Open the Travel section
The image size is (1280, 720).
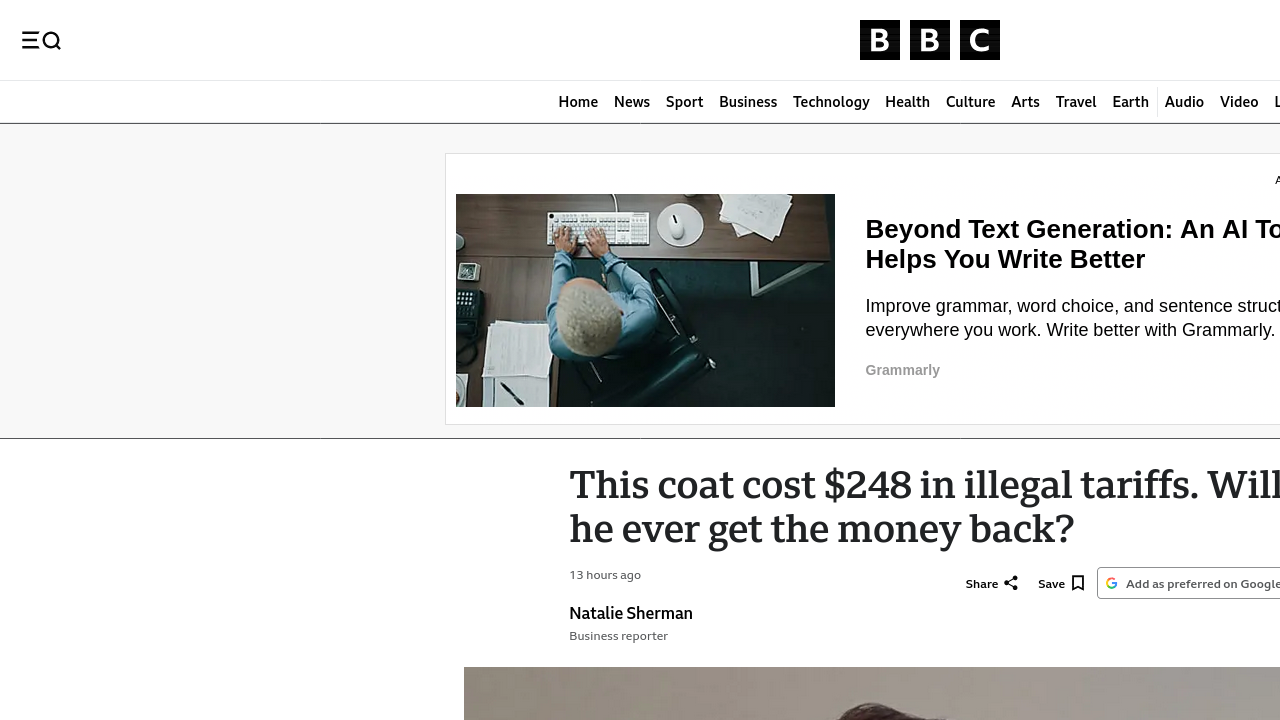(1076, 102)
